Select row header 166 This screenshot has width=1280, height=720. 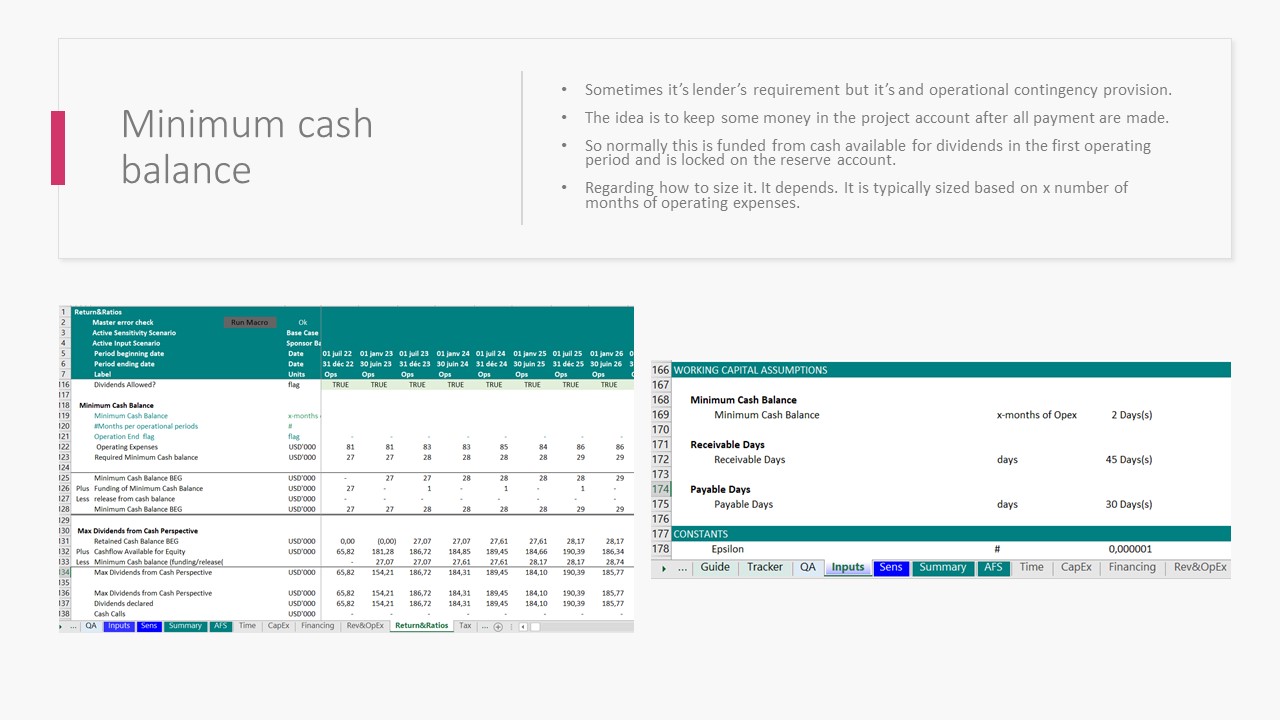tap(661, 370)
